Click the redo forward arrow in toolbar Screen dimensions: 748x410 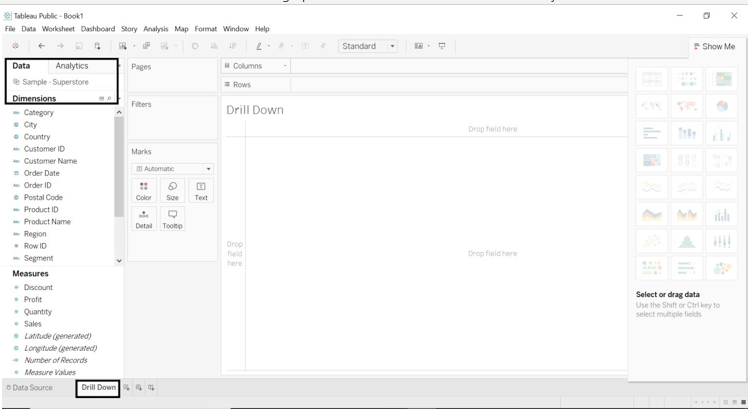[60, 46]
